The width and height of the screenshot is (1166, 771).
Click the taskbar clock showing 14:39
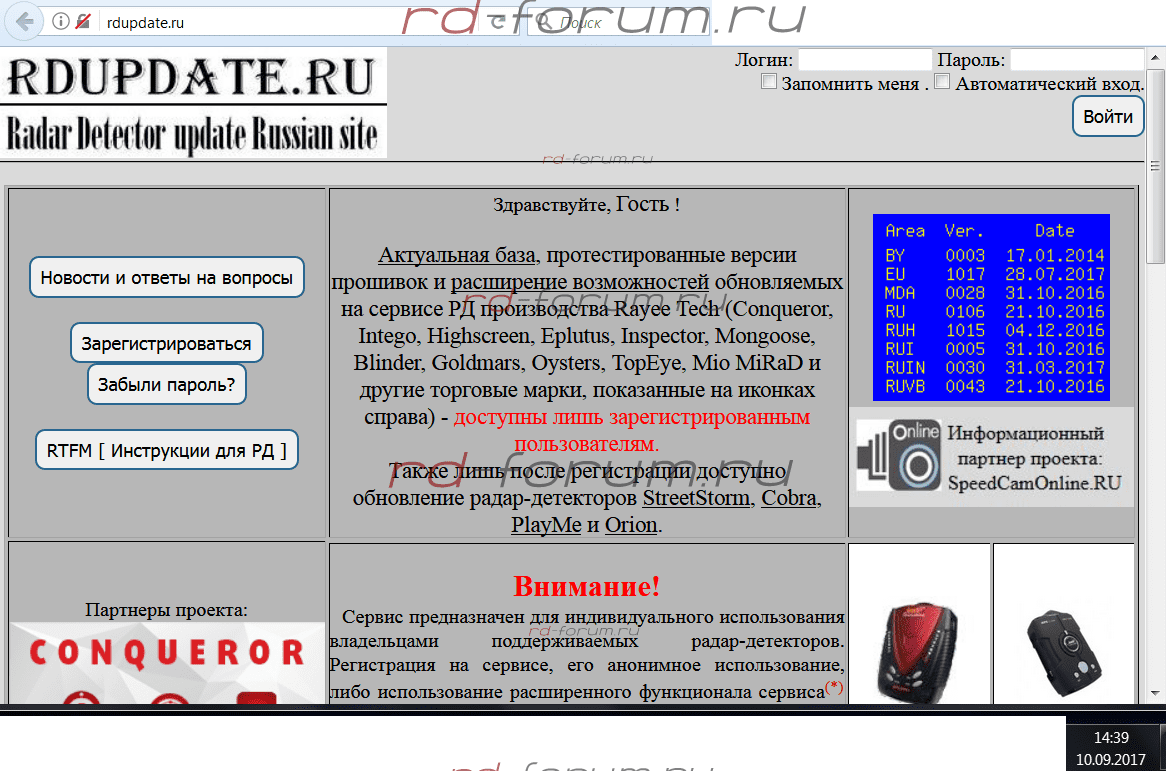[1111, 748]
